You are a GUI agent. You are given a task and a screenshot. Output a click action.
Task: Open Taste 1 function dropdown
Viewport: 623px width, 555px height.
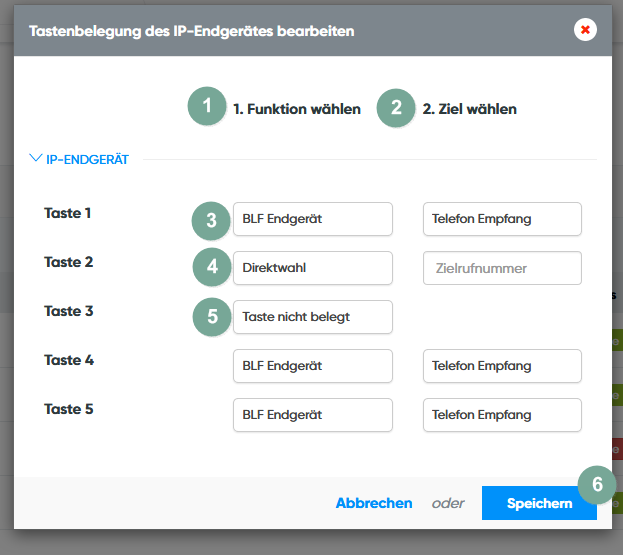(x=312, y=219)
